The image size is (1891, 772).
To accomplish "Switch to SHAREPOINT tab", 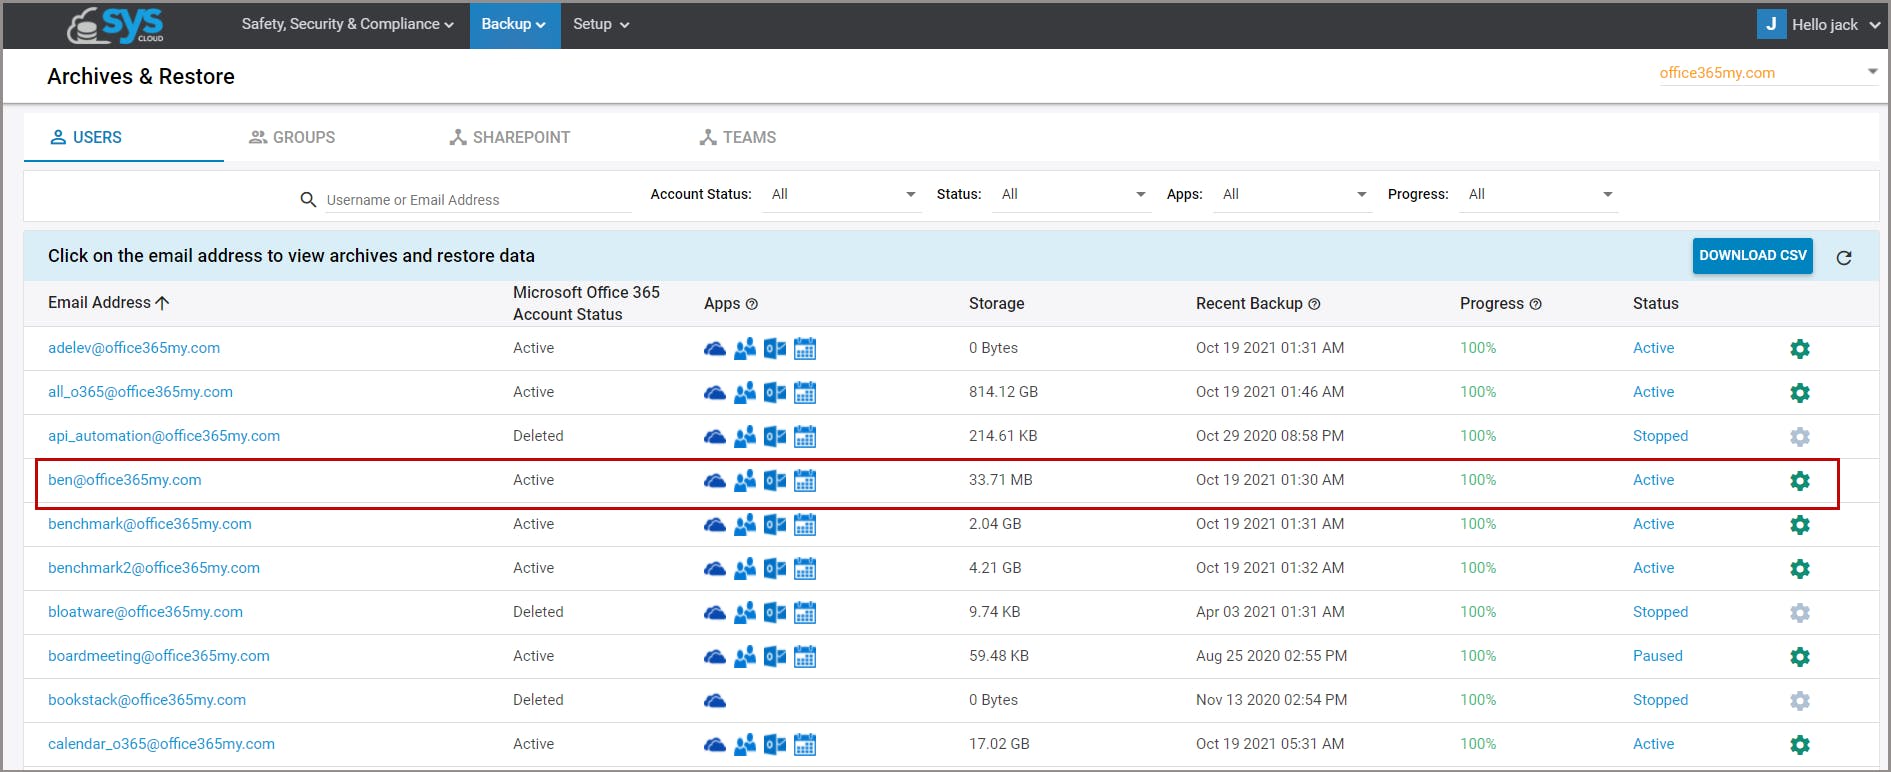I will coord(509,137).
